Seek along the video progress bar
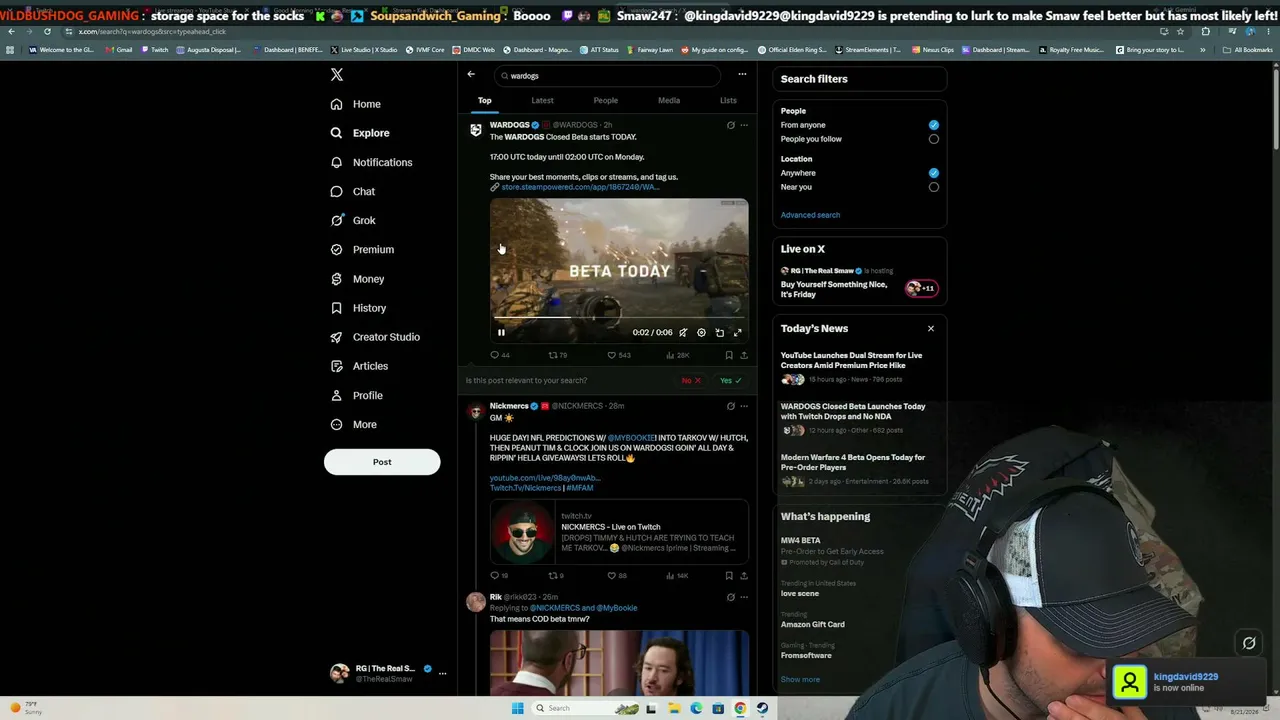Viewport: 1280px width, 720px height. tap(619, 318)
